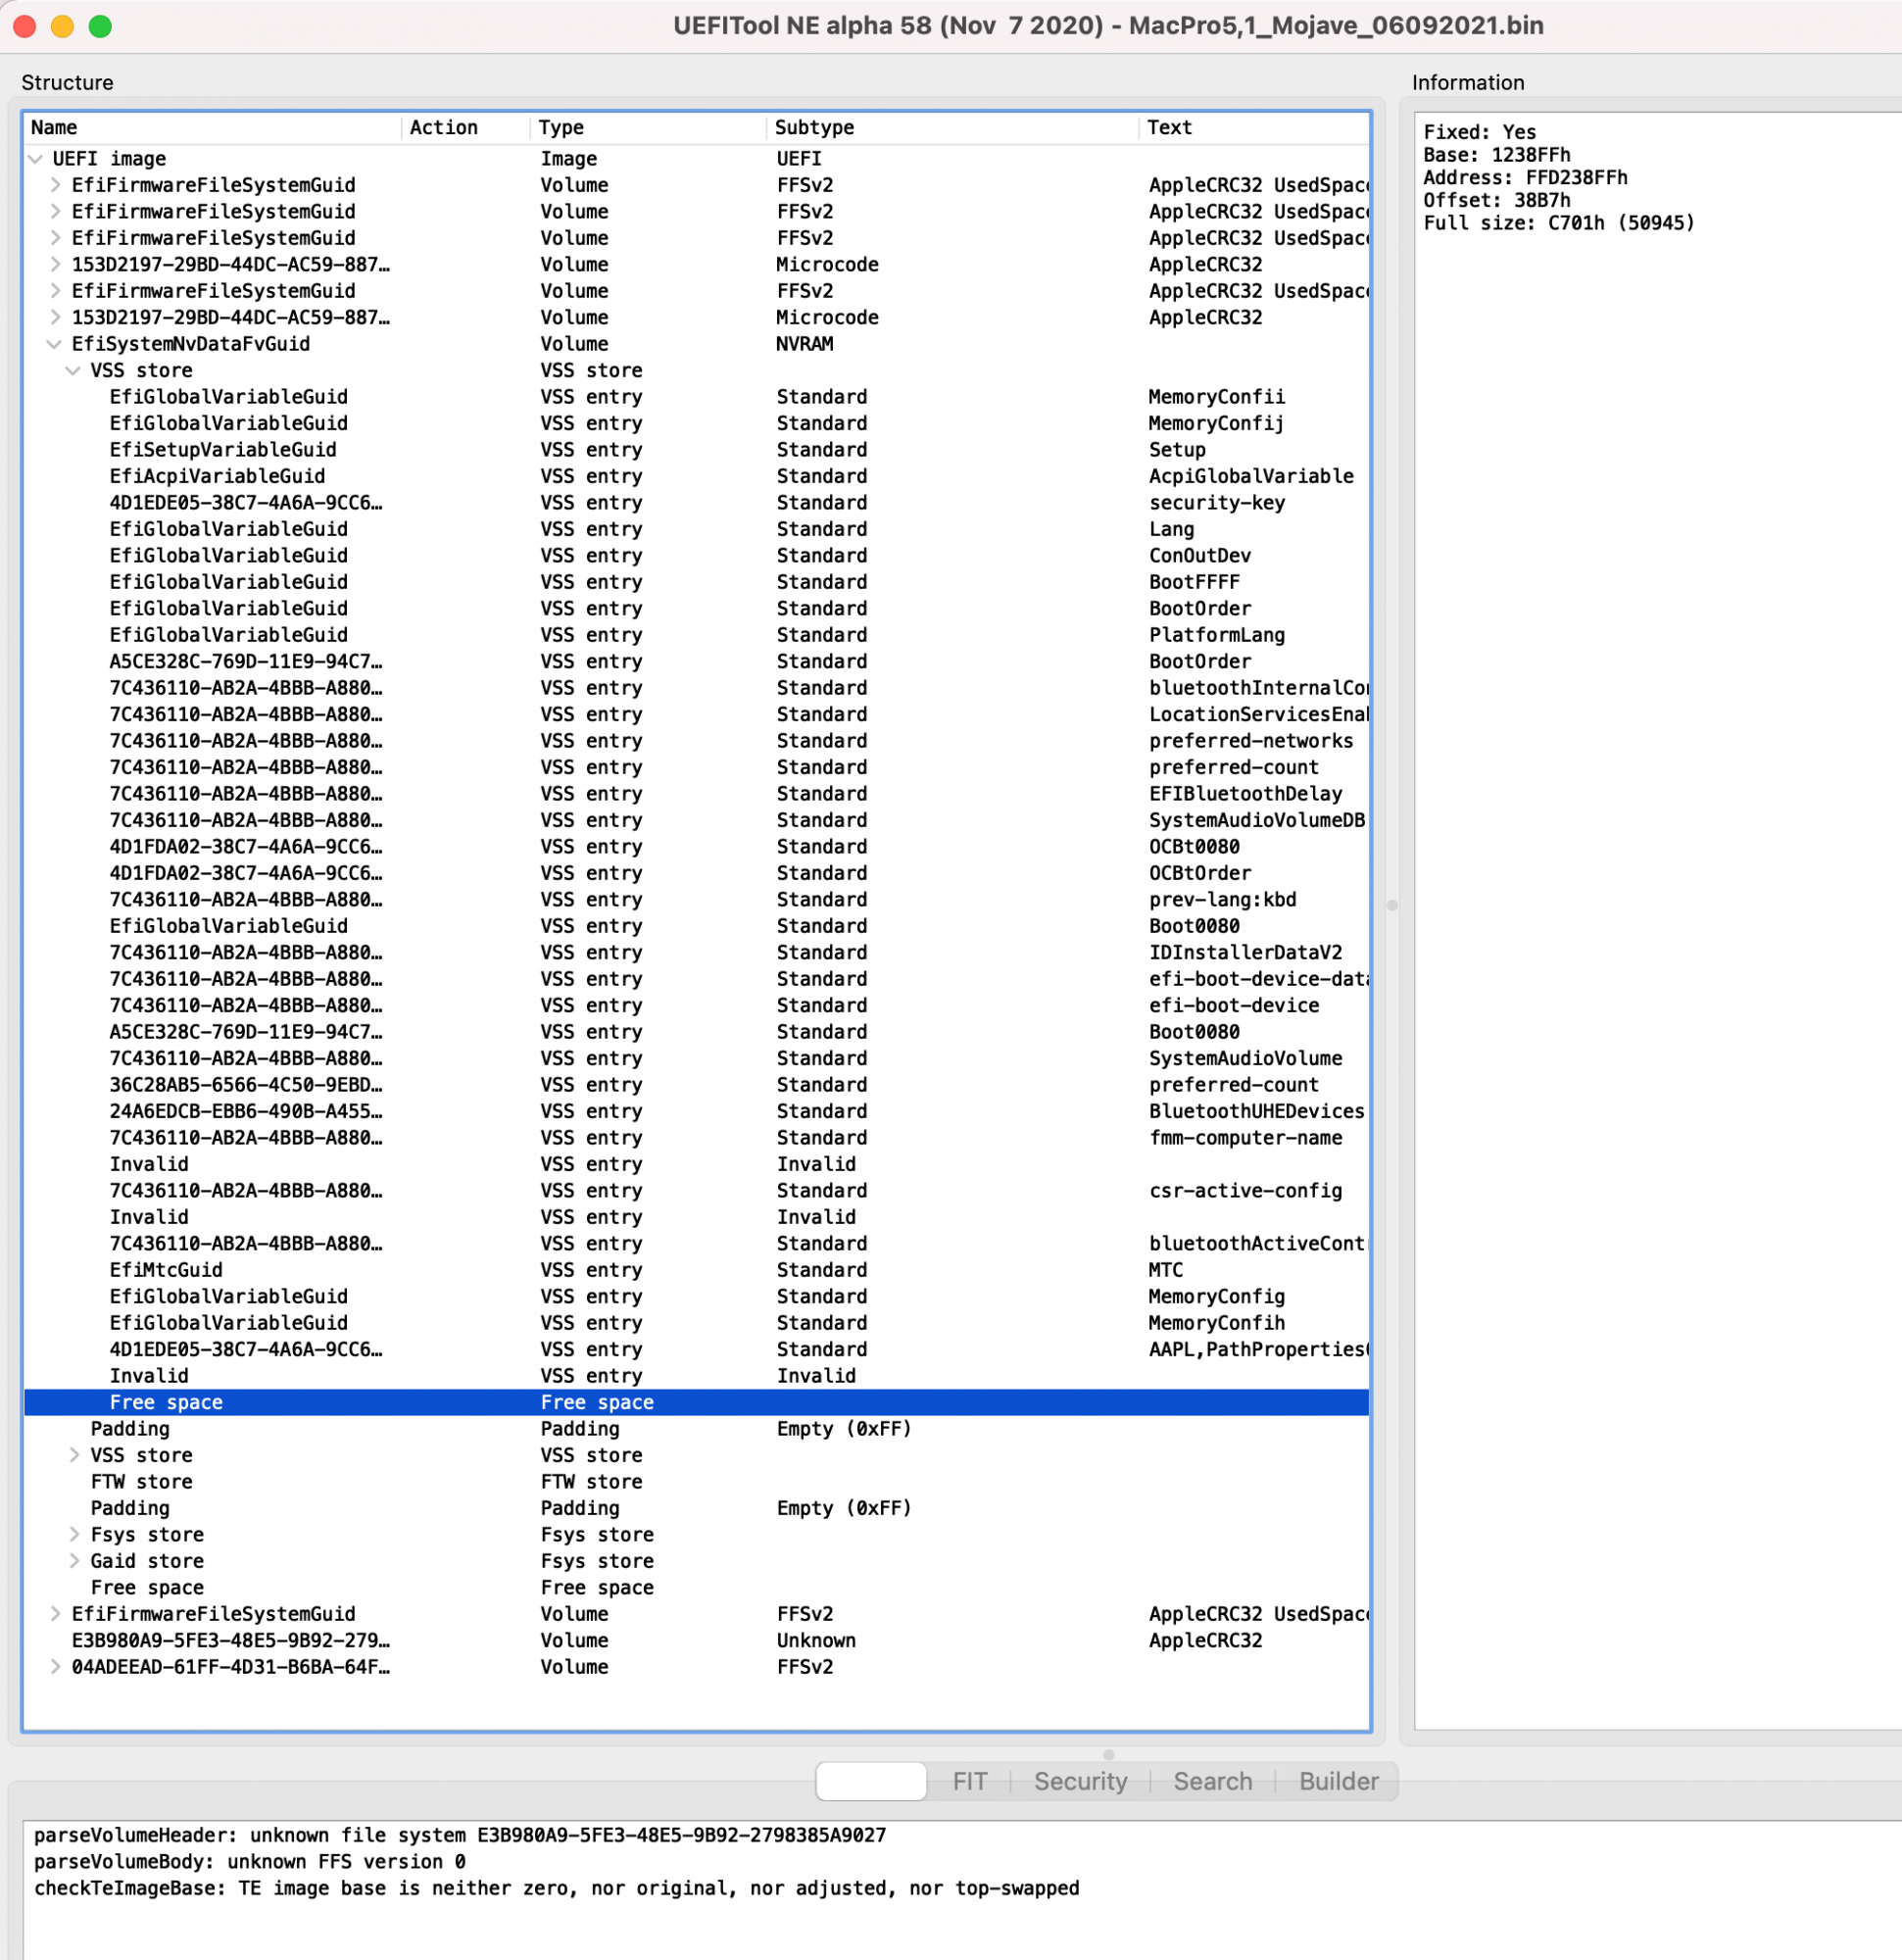This screenshot has width=1902, height=1960.
Task: Select the EfiMtcGuid VSS entry
Action: [166, 1270]
